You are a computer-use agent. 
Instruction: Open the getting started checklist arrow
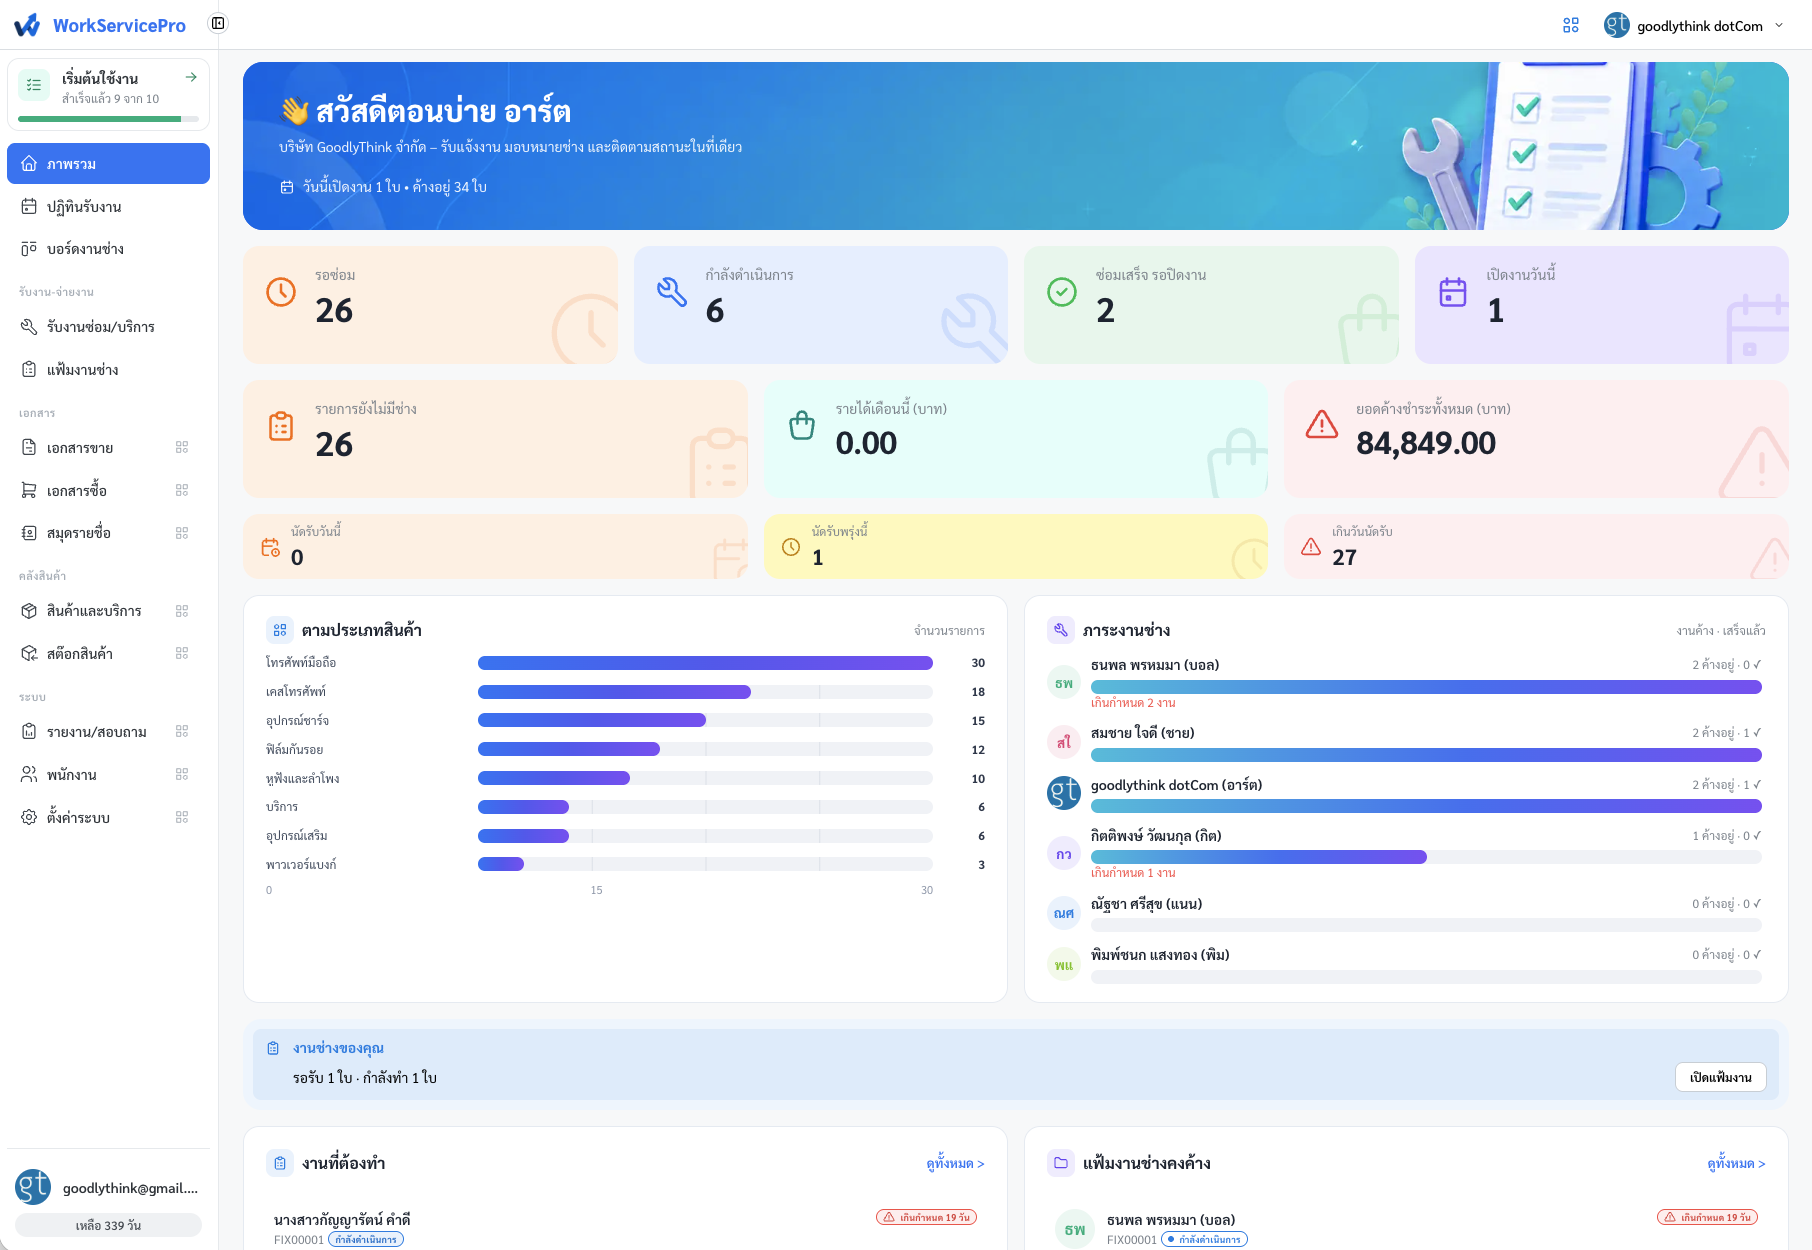coord(191,77)
